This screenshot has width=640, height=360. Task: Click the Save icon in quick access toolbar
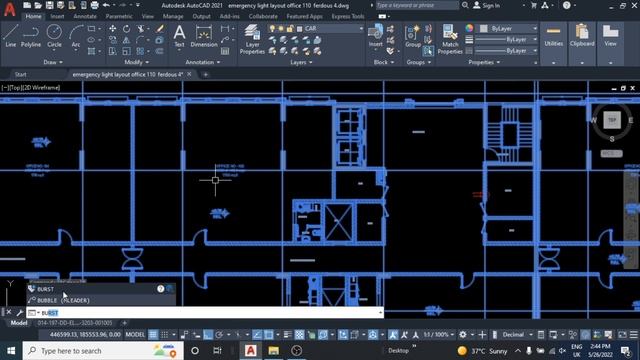[49, 5]
